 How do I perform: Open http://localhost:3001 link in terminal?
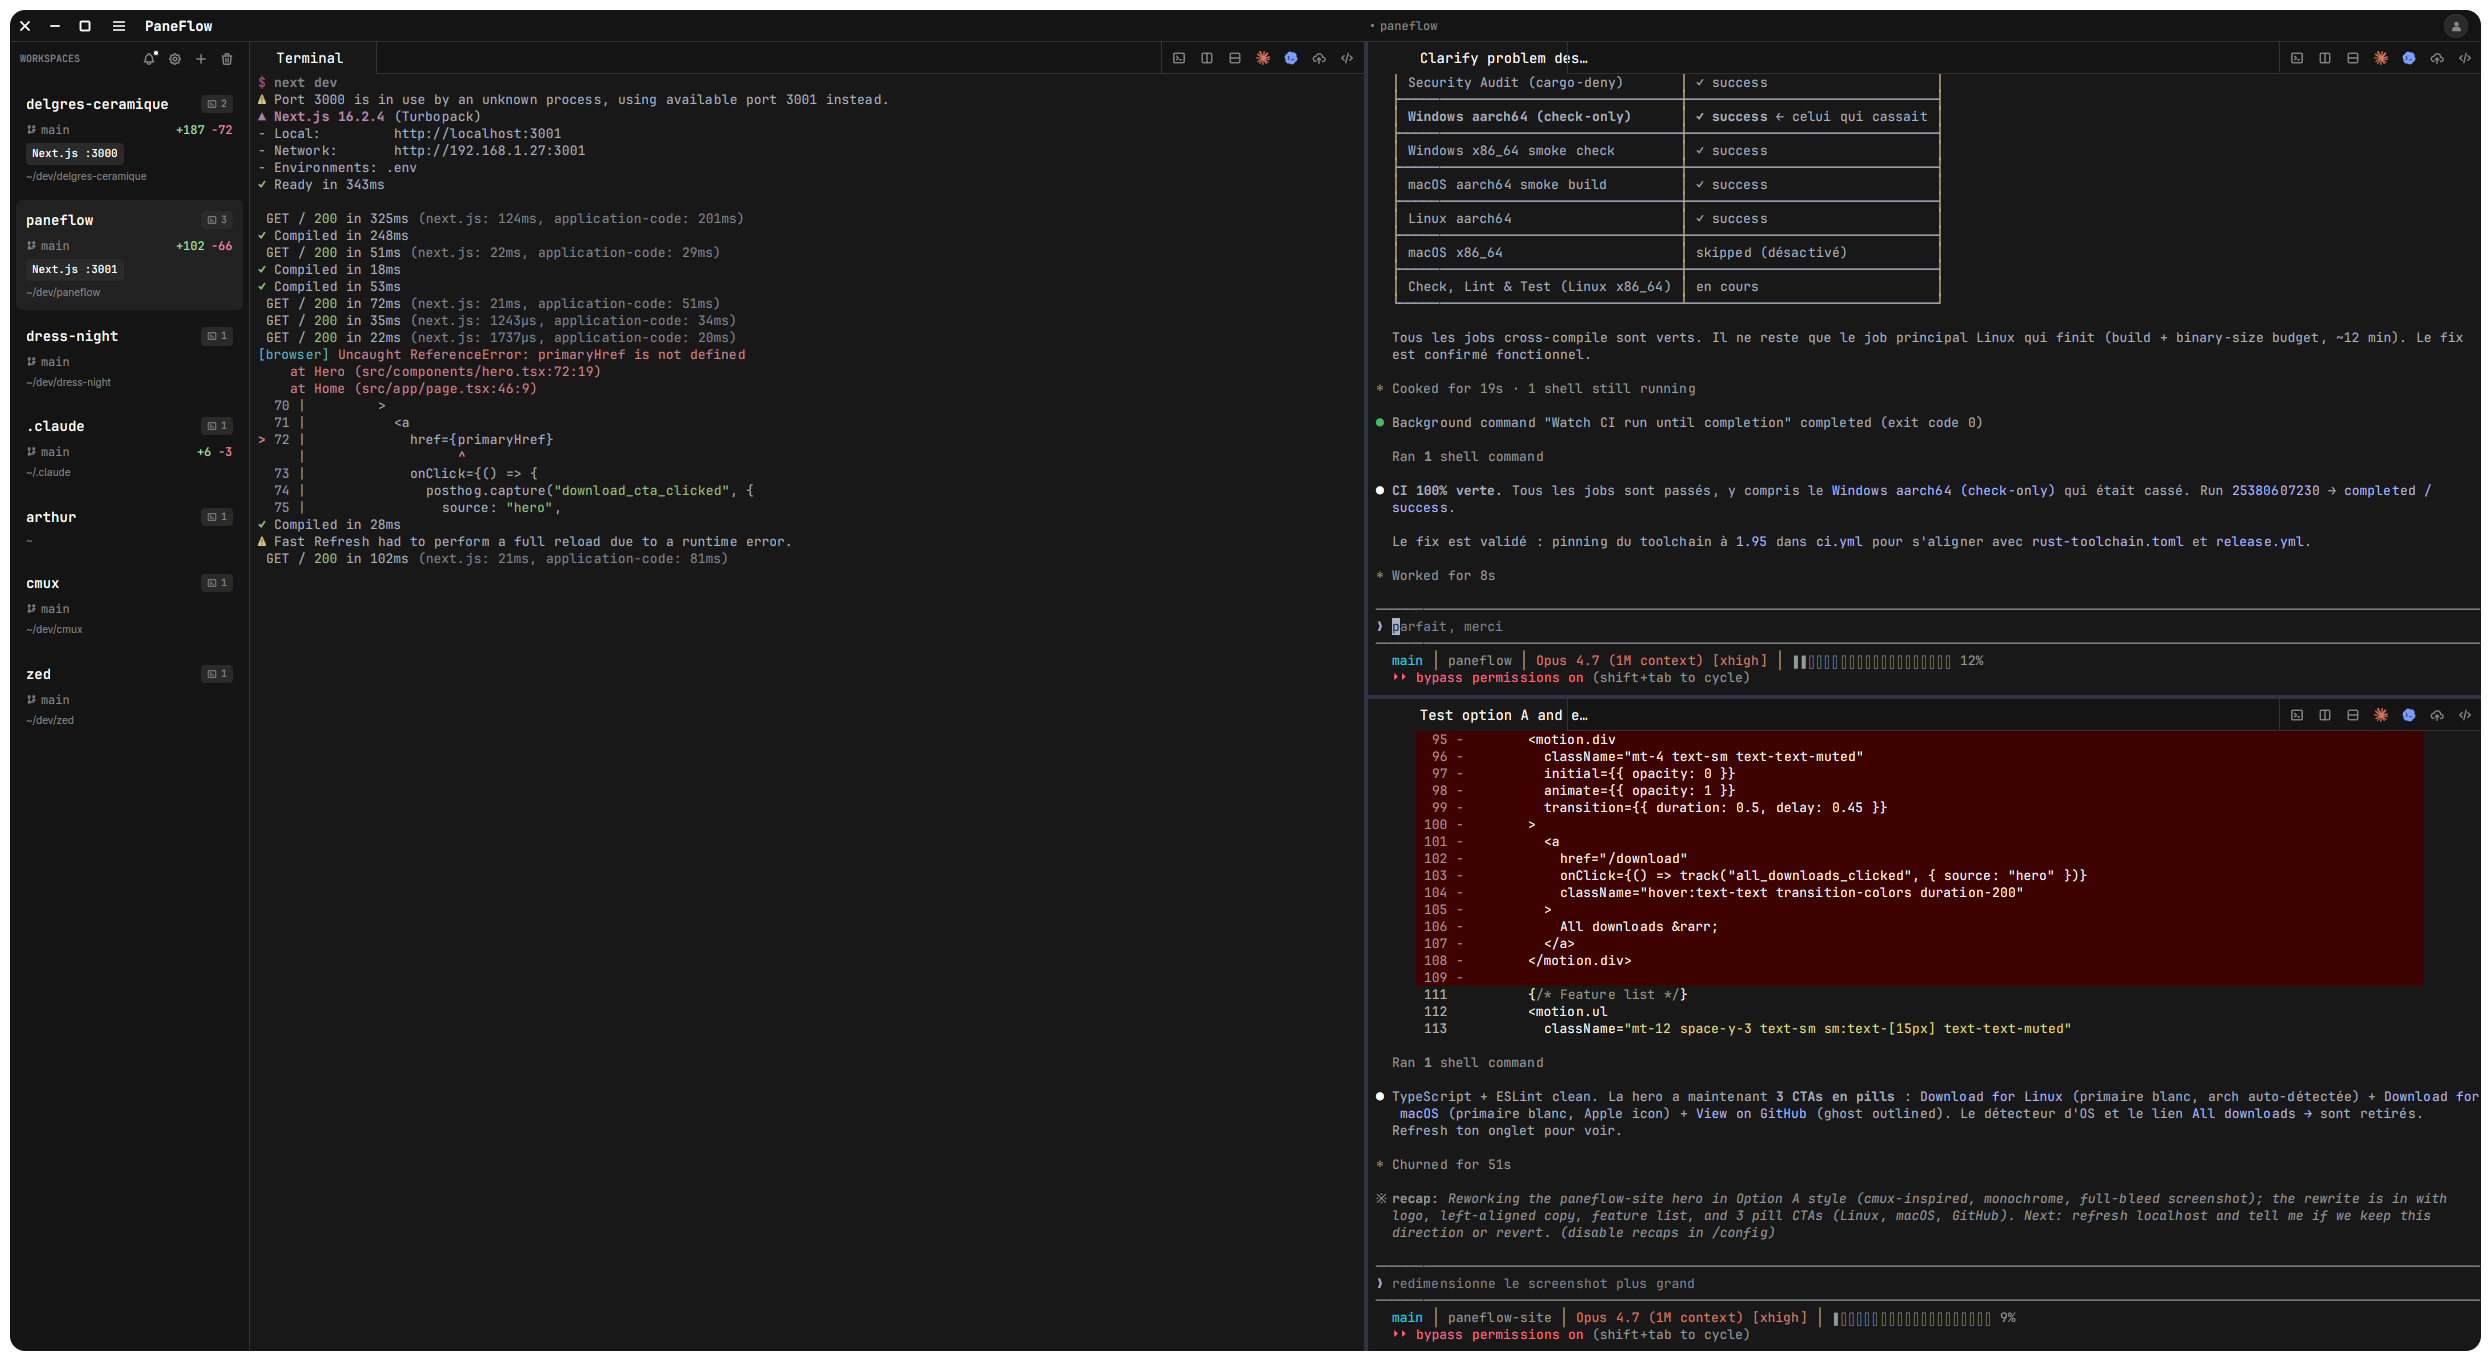477,134
